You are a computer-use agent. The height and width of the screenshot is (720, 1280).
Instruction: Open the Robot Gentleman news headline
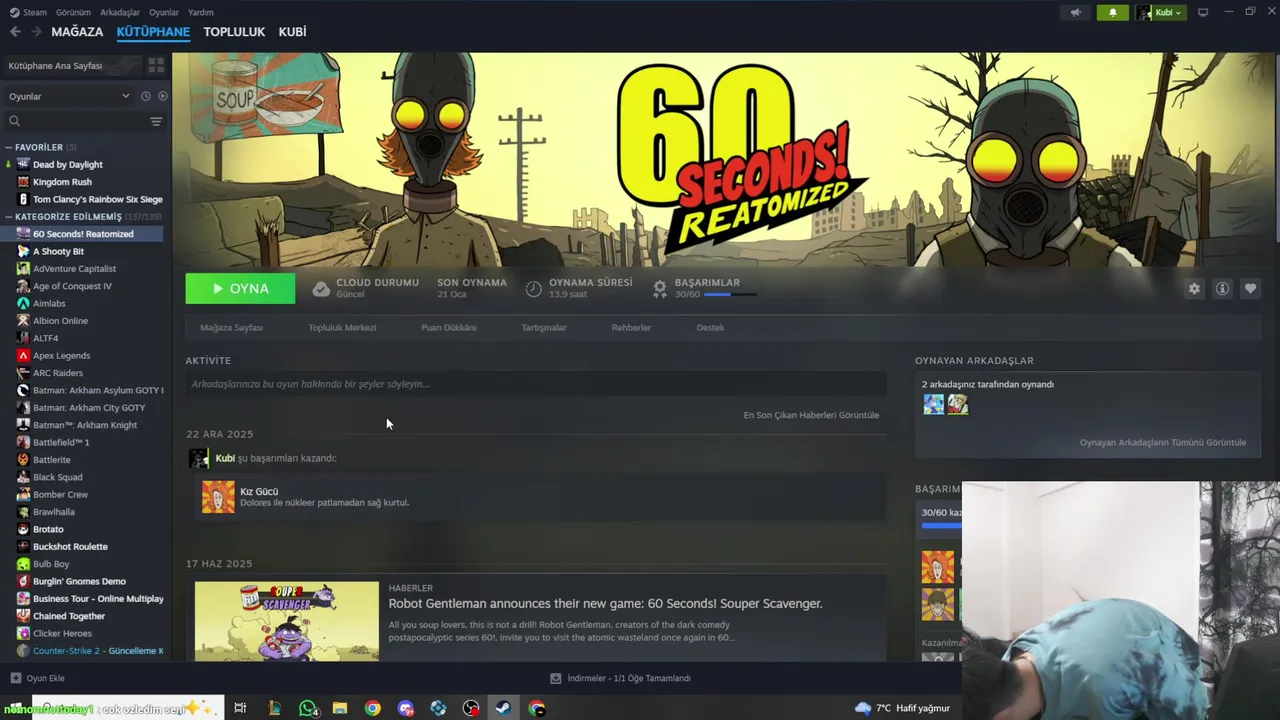pyautogui.click(x=605, y=604)
